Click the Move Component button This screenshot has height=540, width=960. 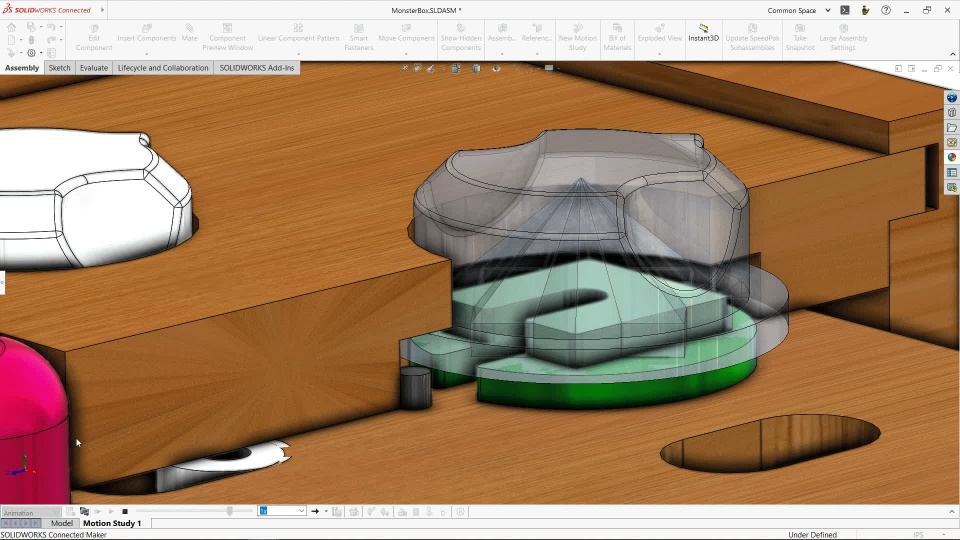click(x=406, y=33)
